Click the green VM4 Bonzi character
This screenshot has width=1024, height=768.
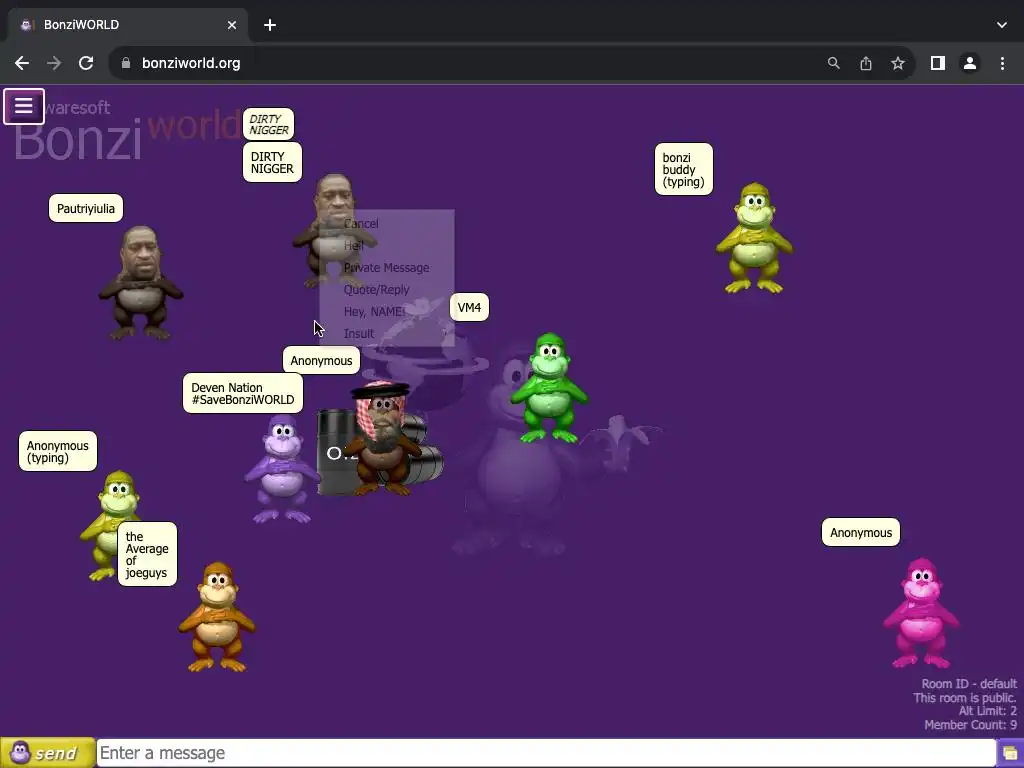click(549, 388)
